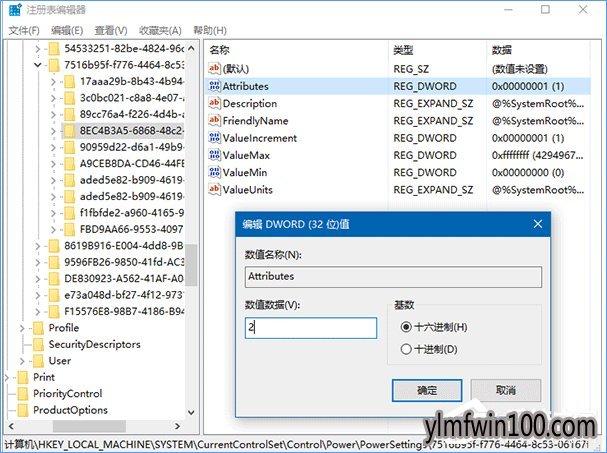Expand the DE830923-A562 key

(38, 279)
